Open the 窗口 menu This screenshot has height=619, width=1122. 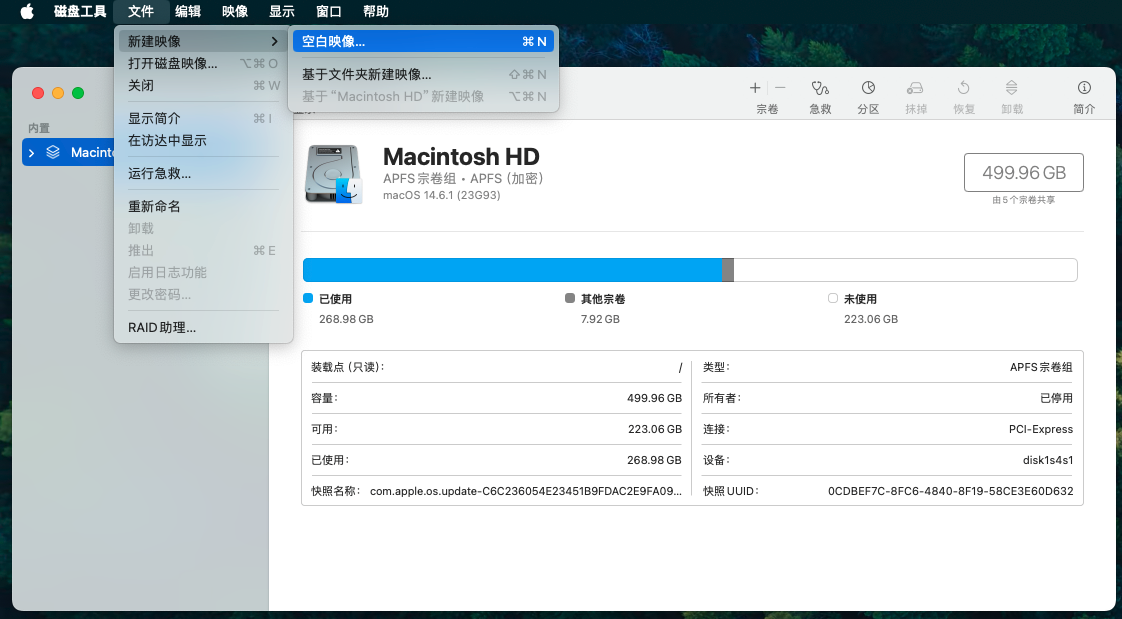point(328,11)
